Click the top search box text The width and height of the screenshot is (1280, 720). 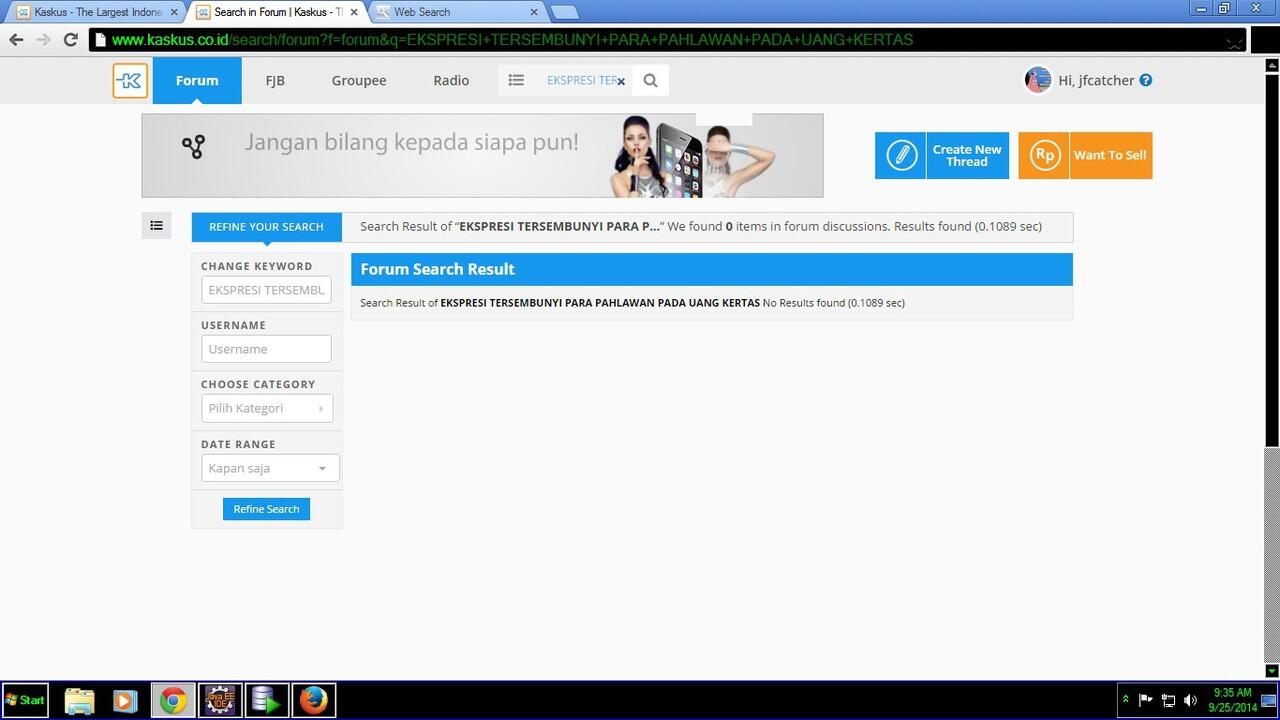click(x=580, y=80)
